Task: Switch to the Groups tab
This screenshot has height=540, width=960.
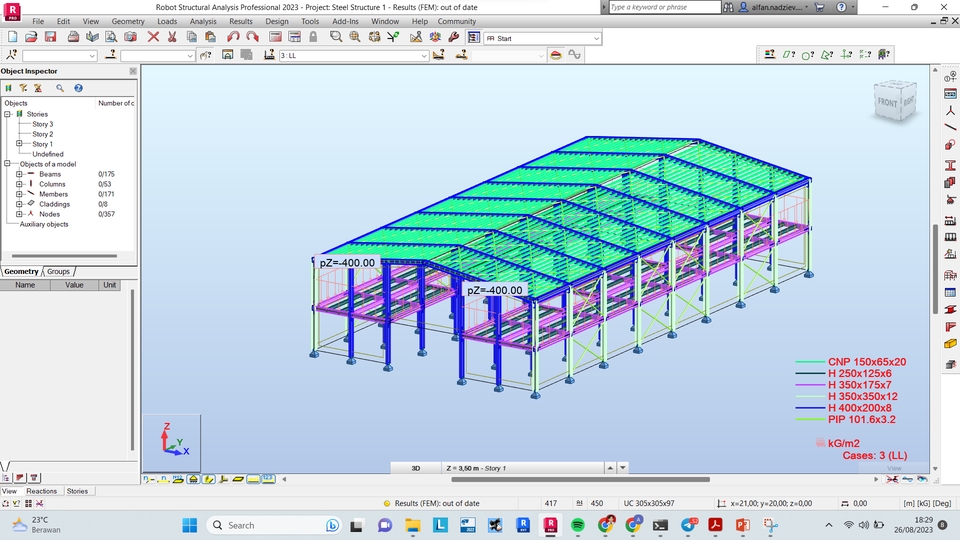Action: pyautogui.click(x=58, y=271)
